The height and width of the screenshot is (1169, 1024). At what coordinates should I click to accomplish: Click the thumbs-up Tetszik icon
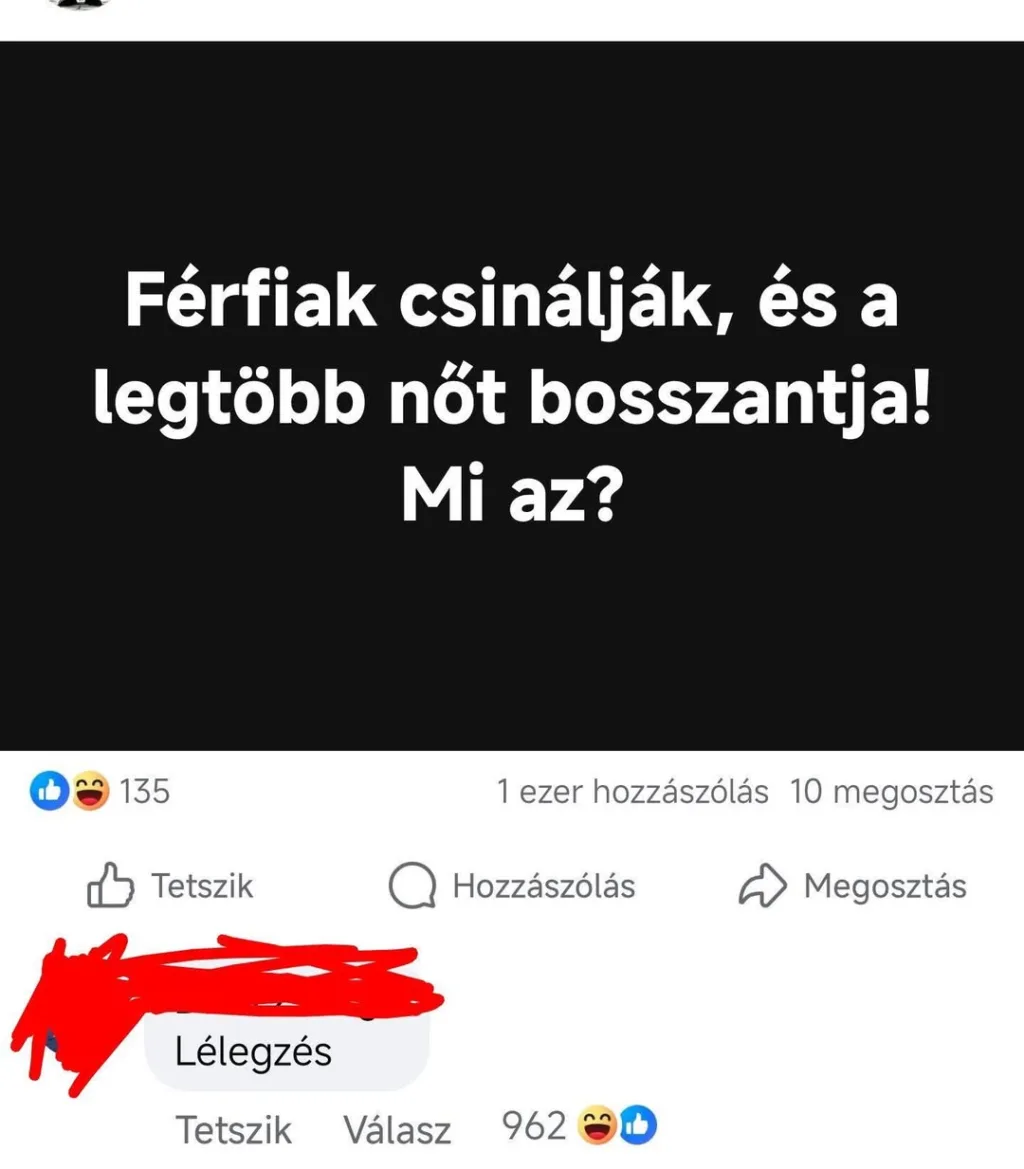pyautogui.click(x=110, y=885)
